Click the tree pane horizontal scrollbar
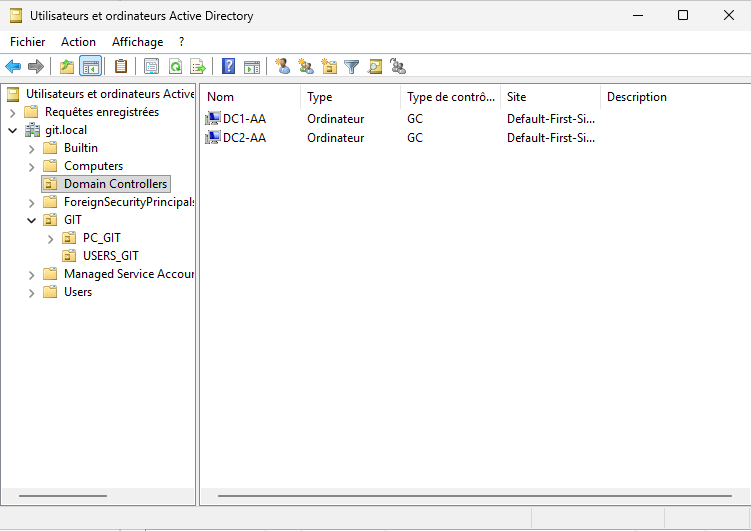The image size is (751, 531). (x=63, y=496)
